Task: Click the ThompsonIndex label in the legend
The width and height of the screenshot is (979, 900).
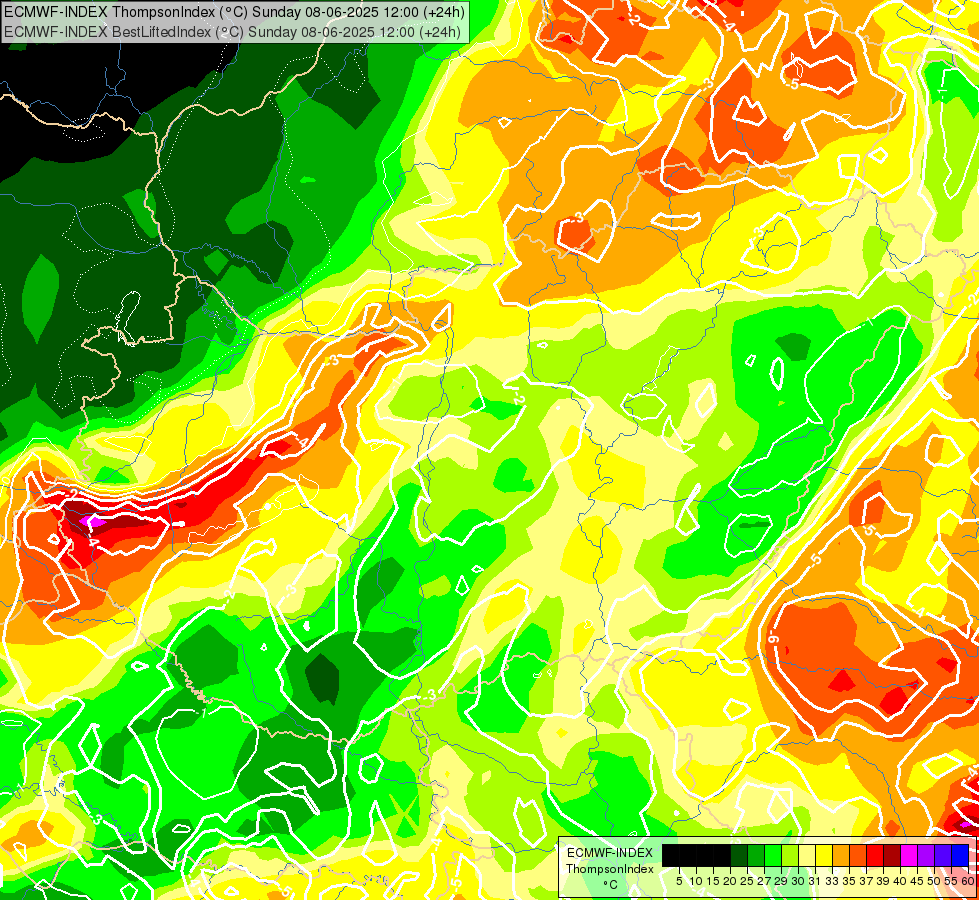Action: tap(610, 869)
